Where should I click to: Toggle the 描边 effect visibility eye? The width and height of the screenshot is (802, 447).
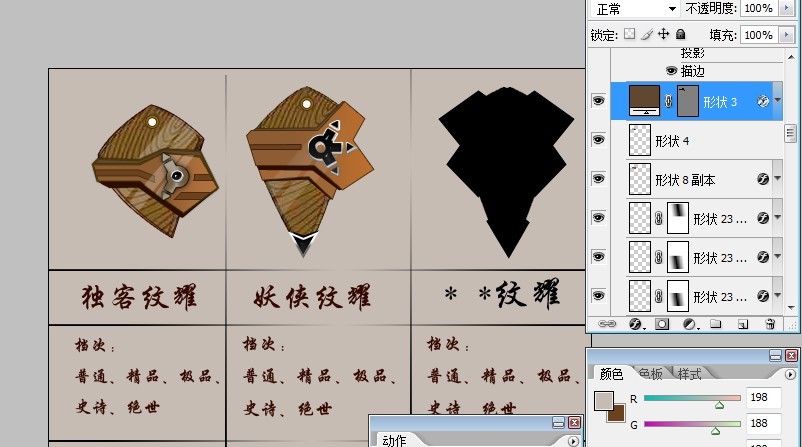coord(672,71)
